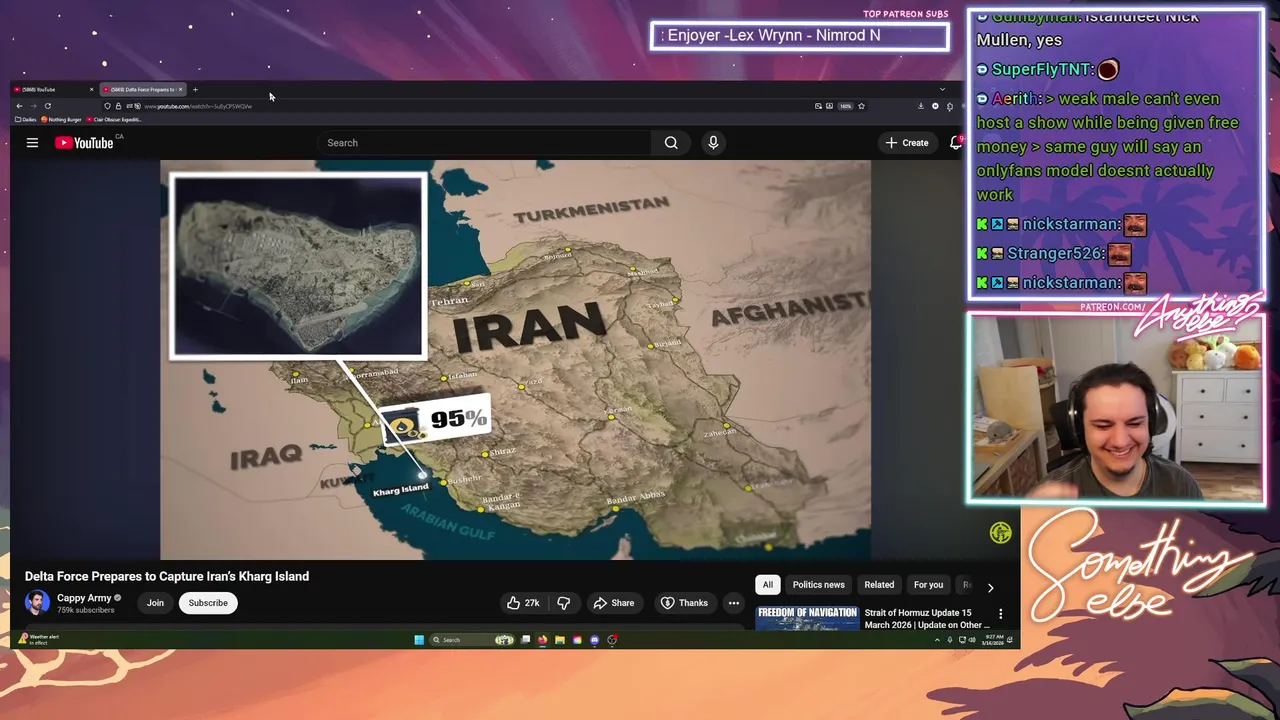Viewport: 1280px width, 720px height.
Task: Open more actions ellipsis under video
Action: point(733,603)
